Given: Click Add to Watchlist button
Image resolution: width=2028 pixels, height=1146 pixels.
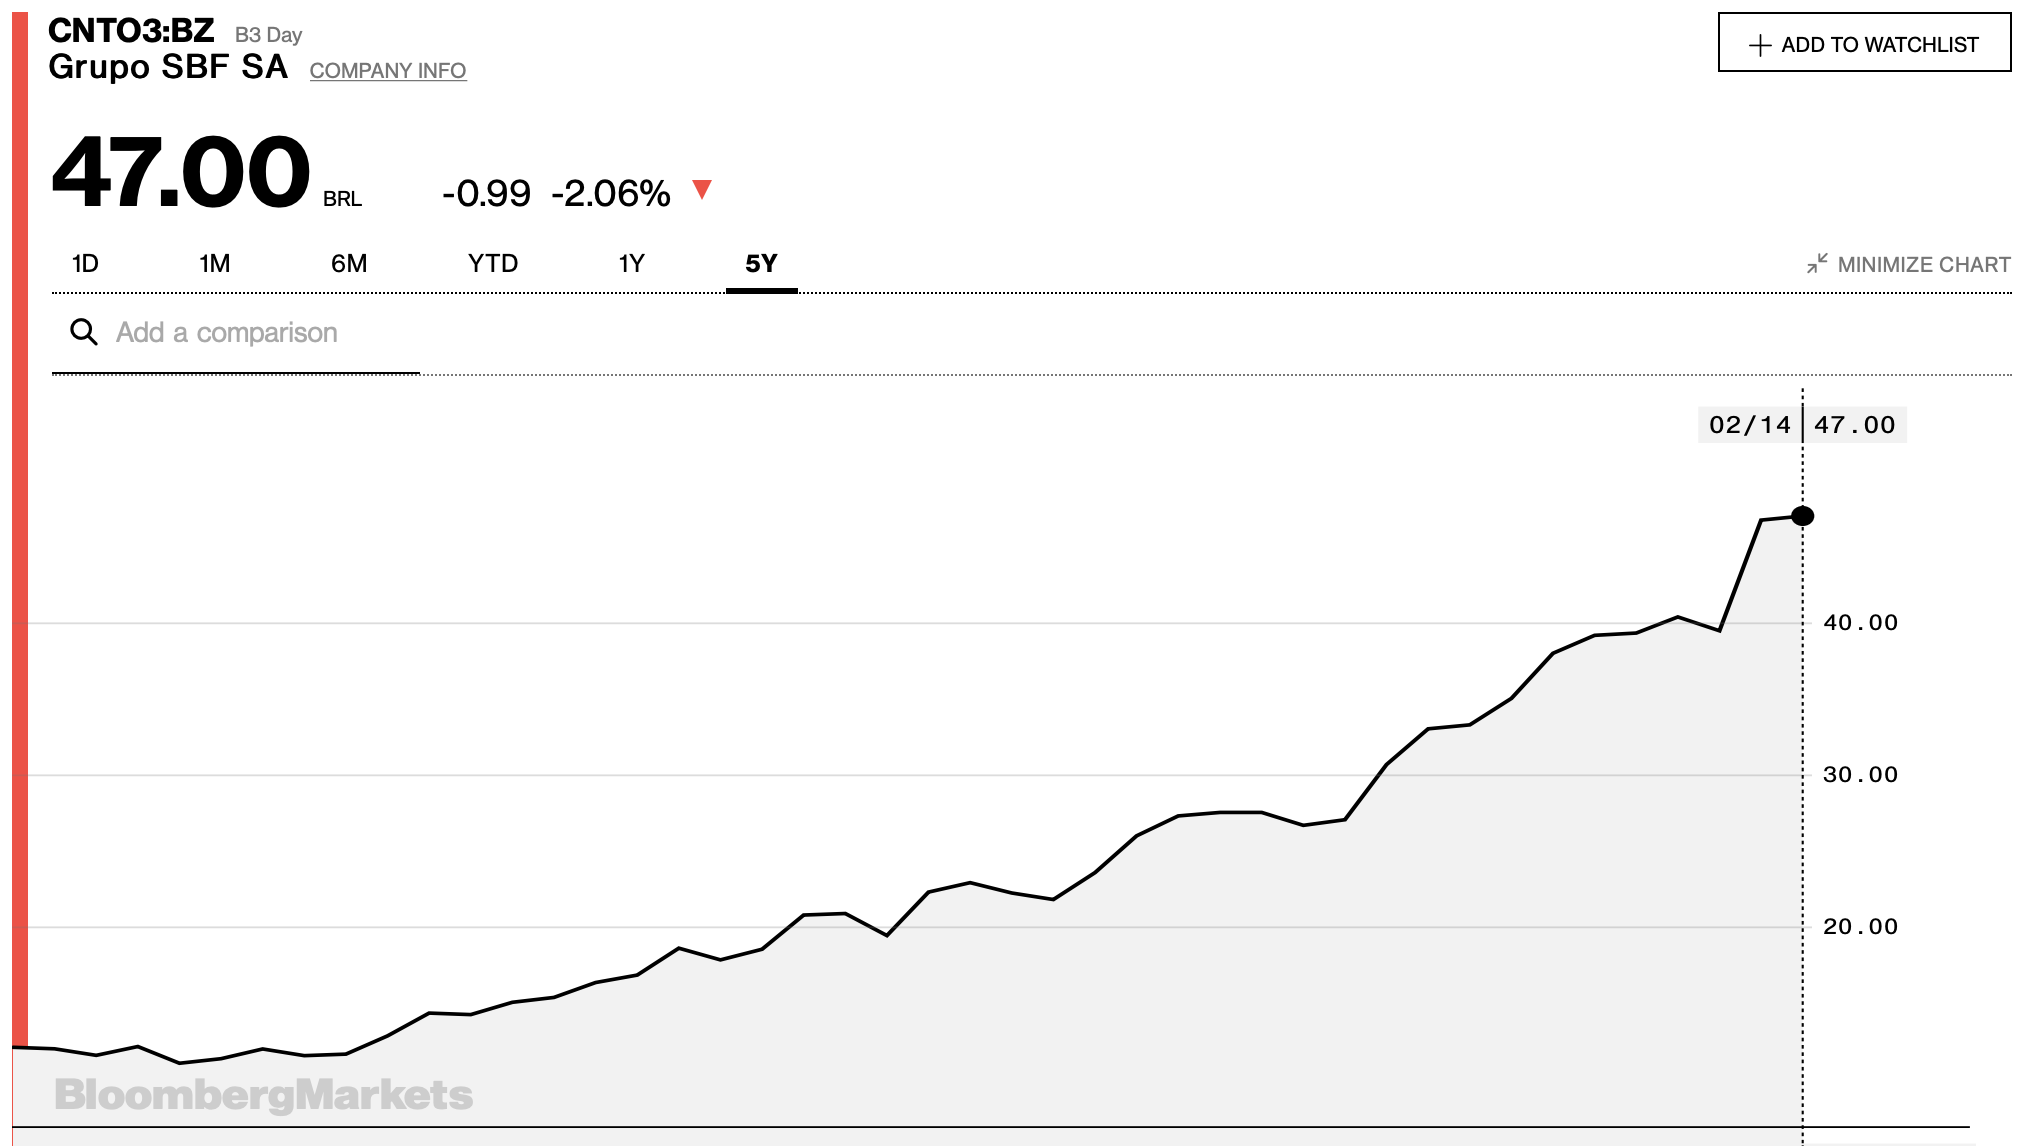Looking at the screenshot, I should (1864, 43).
